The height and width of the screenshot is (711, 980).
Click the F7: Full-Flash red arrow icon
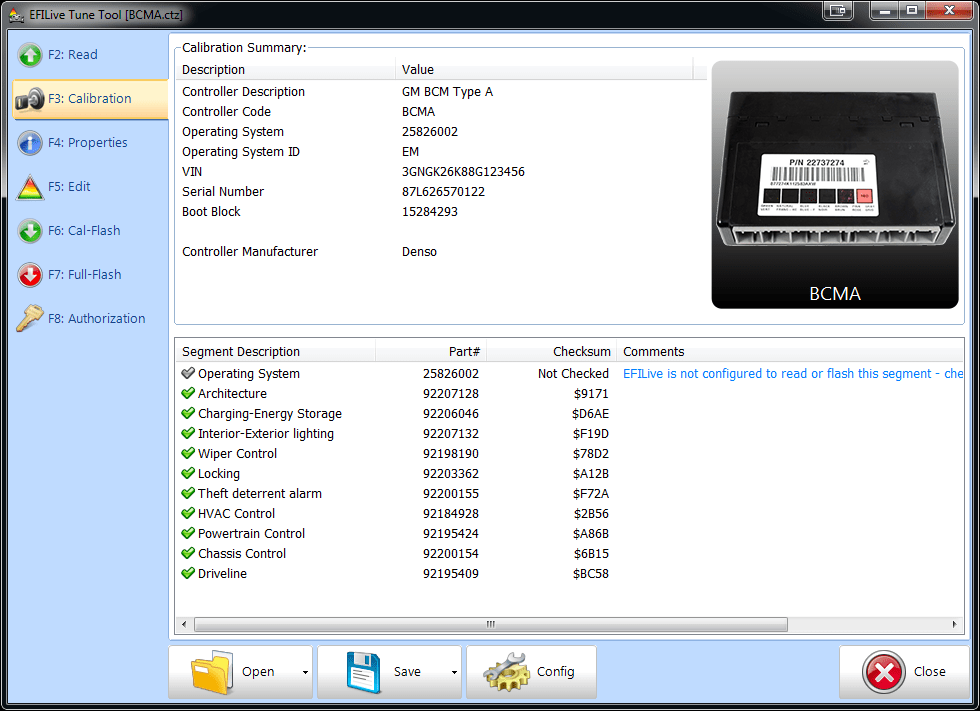point(28,275)
